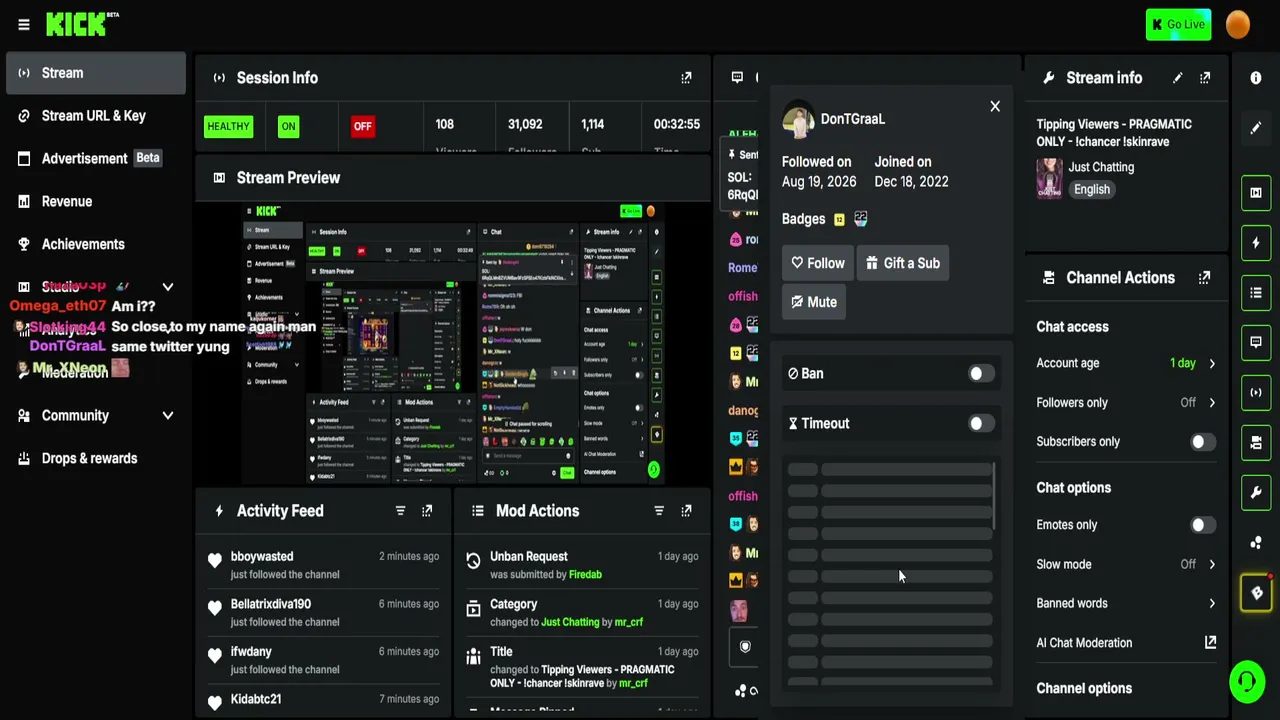Expand the Studio section in the sidebar
The width and height of the screenshot is (1280, 720).
click(167, 287)
